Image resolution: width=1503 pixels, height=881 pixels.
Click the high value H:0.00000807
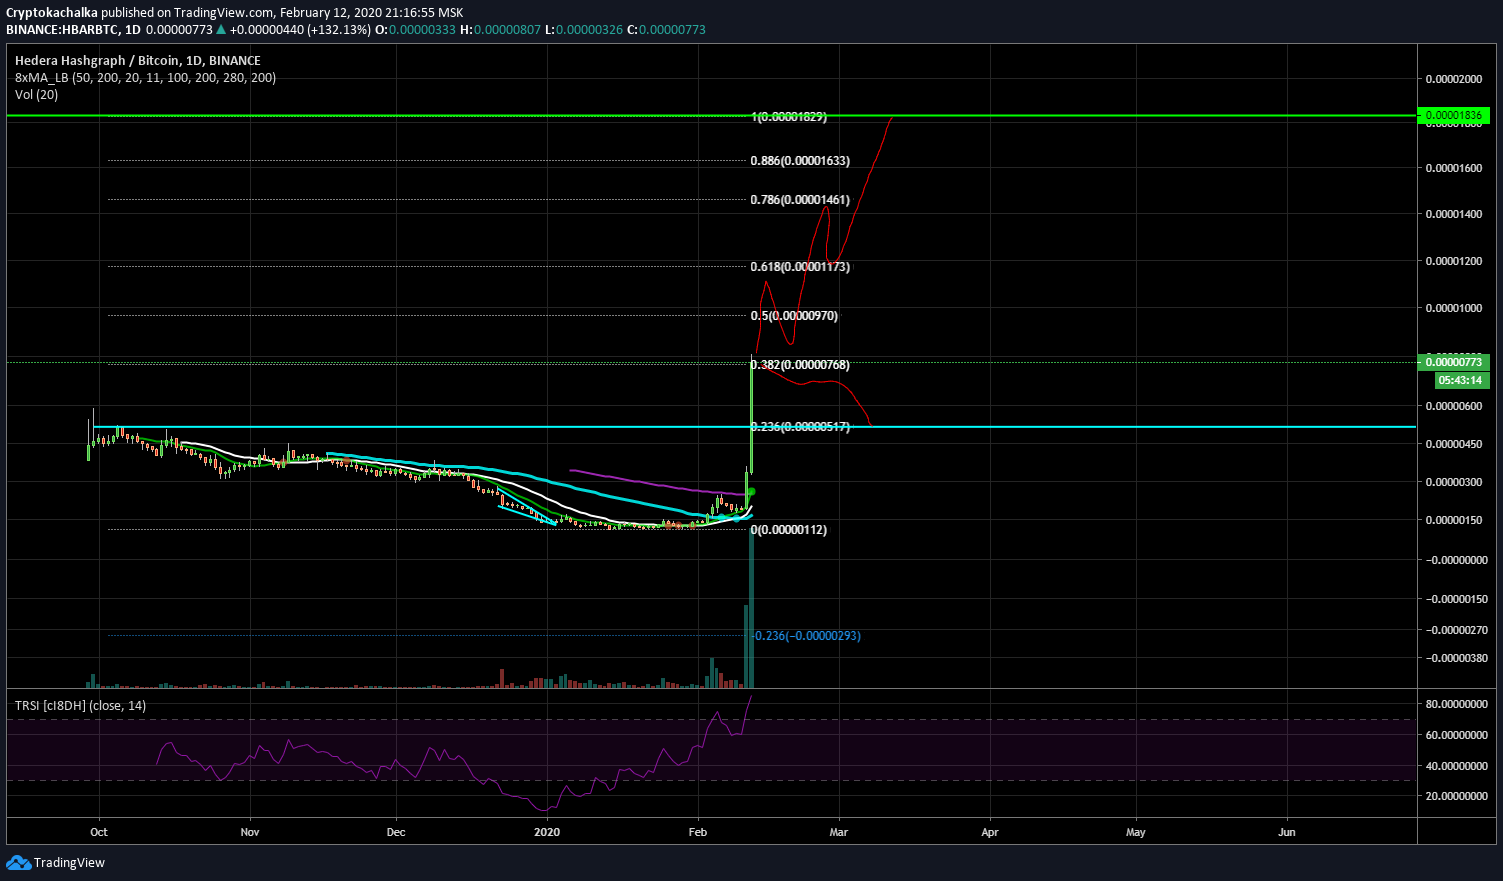click(500, 30)
